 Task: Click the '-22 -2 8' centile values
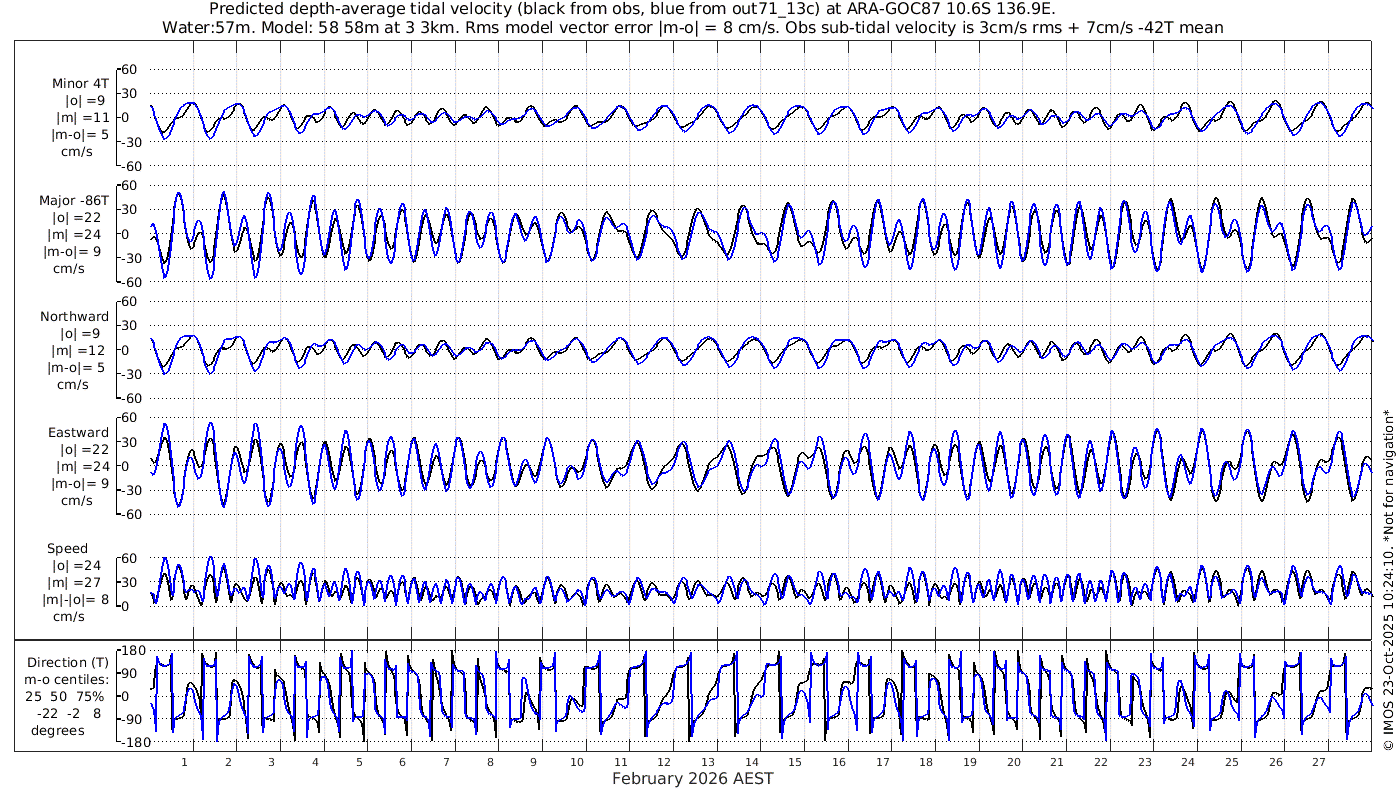coord(68,713)
